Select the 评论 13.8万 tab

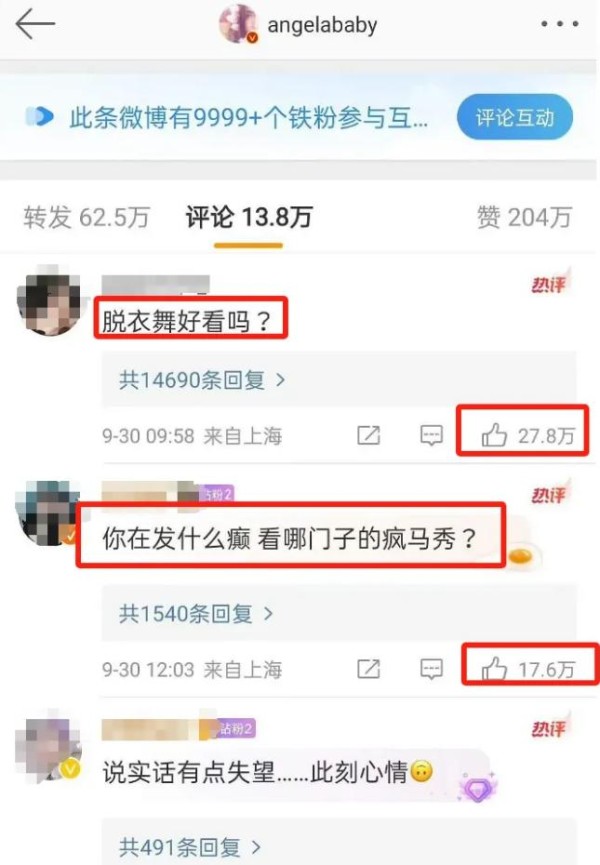(249, 217)
